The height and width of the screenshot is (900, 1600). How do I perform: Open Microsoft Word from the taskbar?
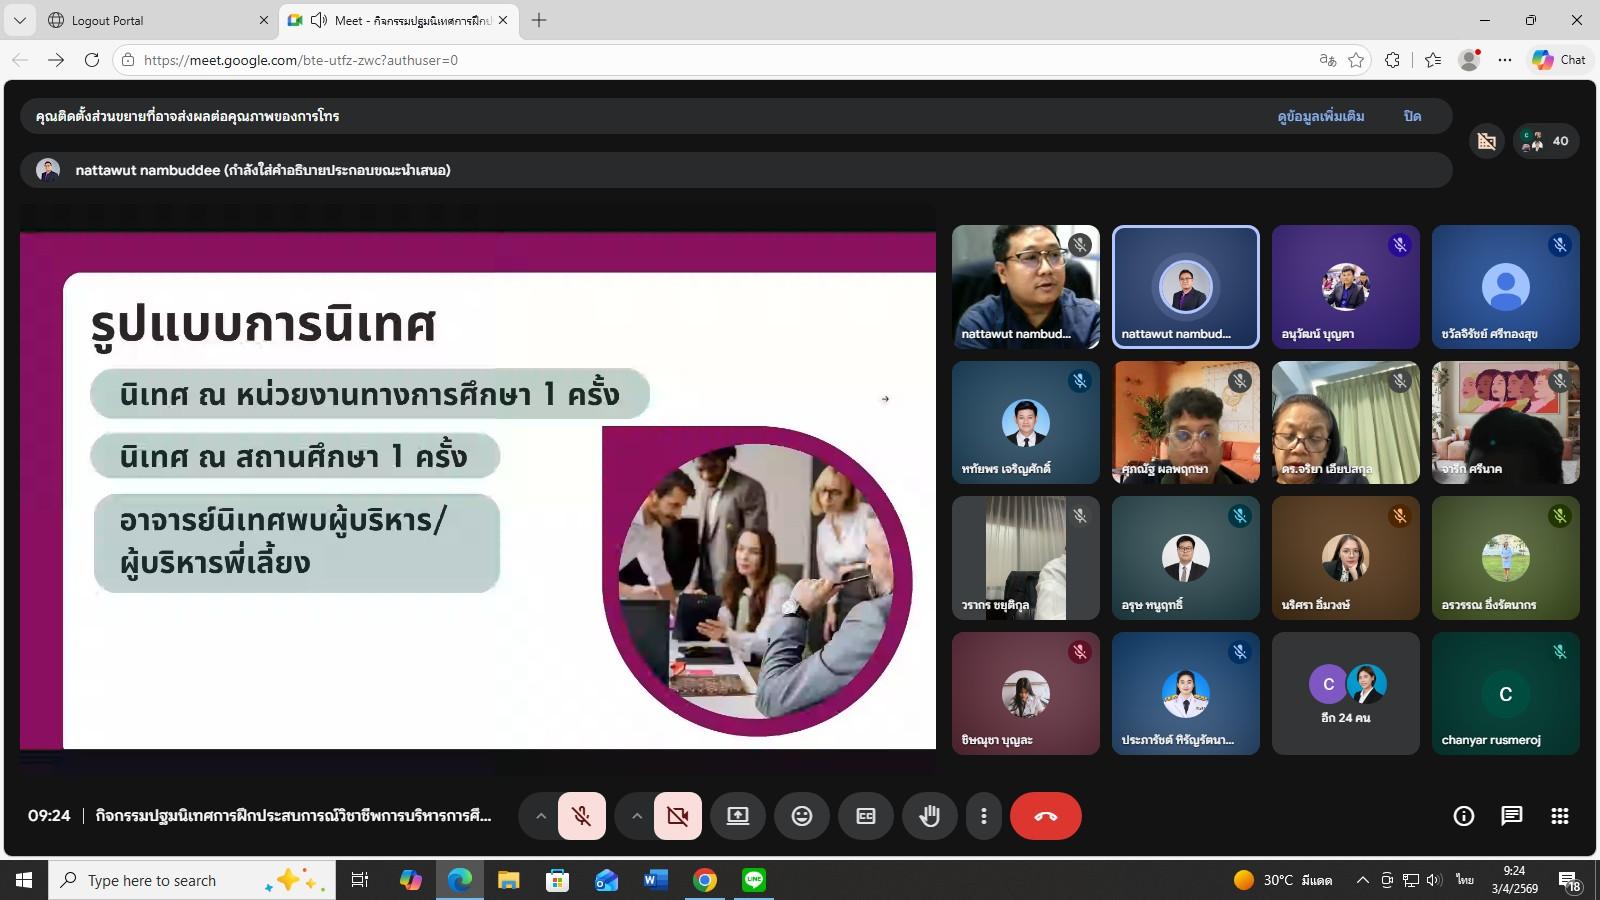(x=656, y=880)
